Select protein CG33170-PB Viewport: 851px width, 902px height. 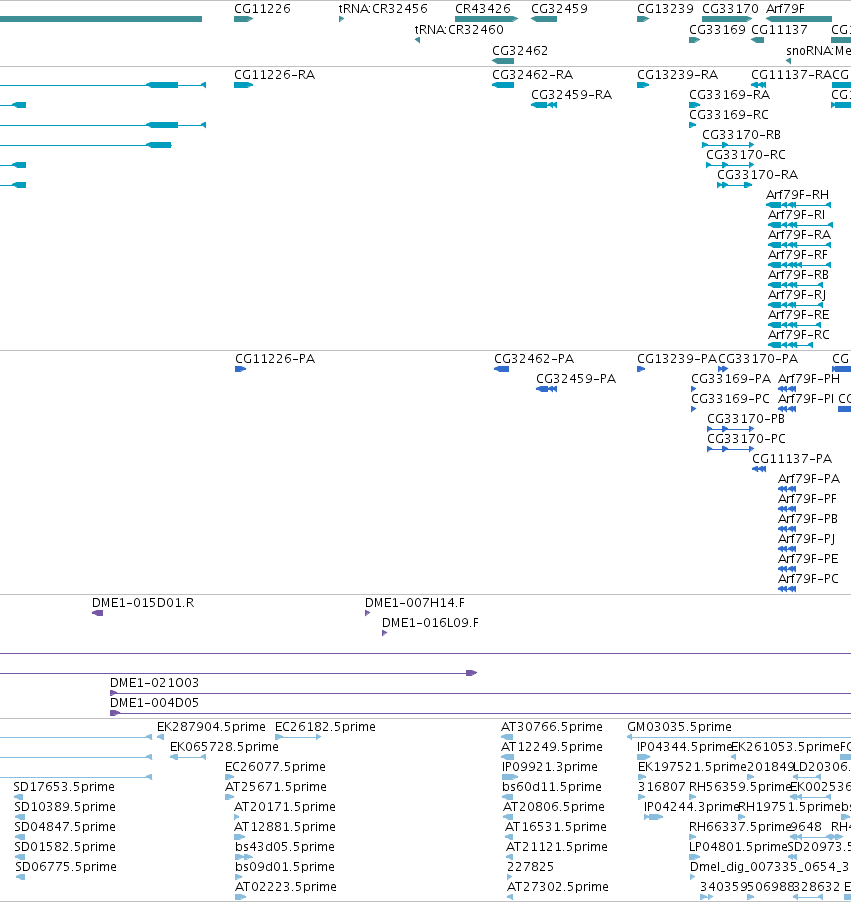(730, 429)
